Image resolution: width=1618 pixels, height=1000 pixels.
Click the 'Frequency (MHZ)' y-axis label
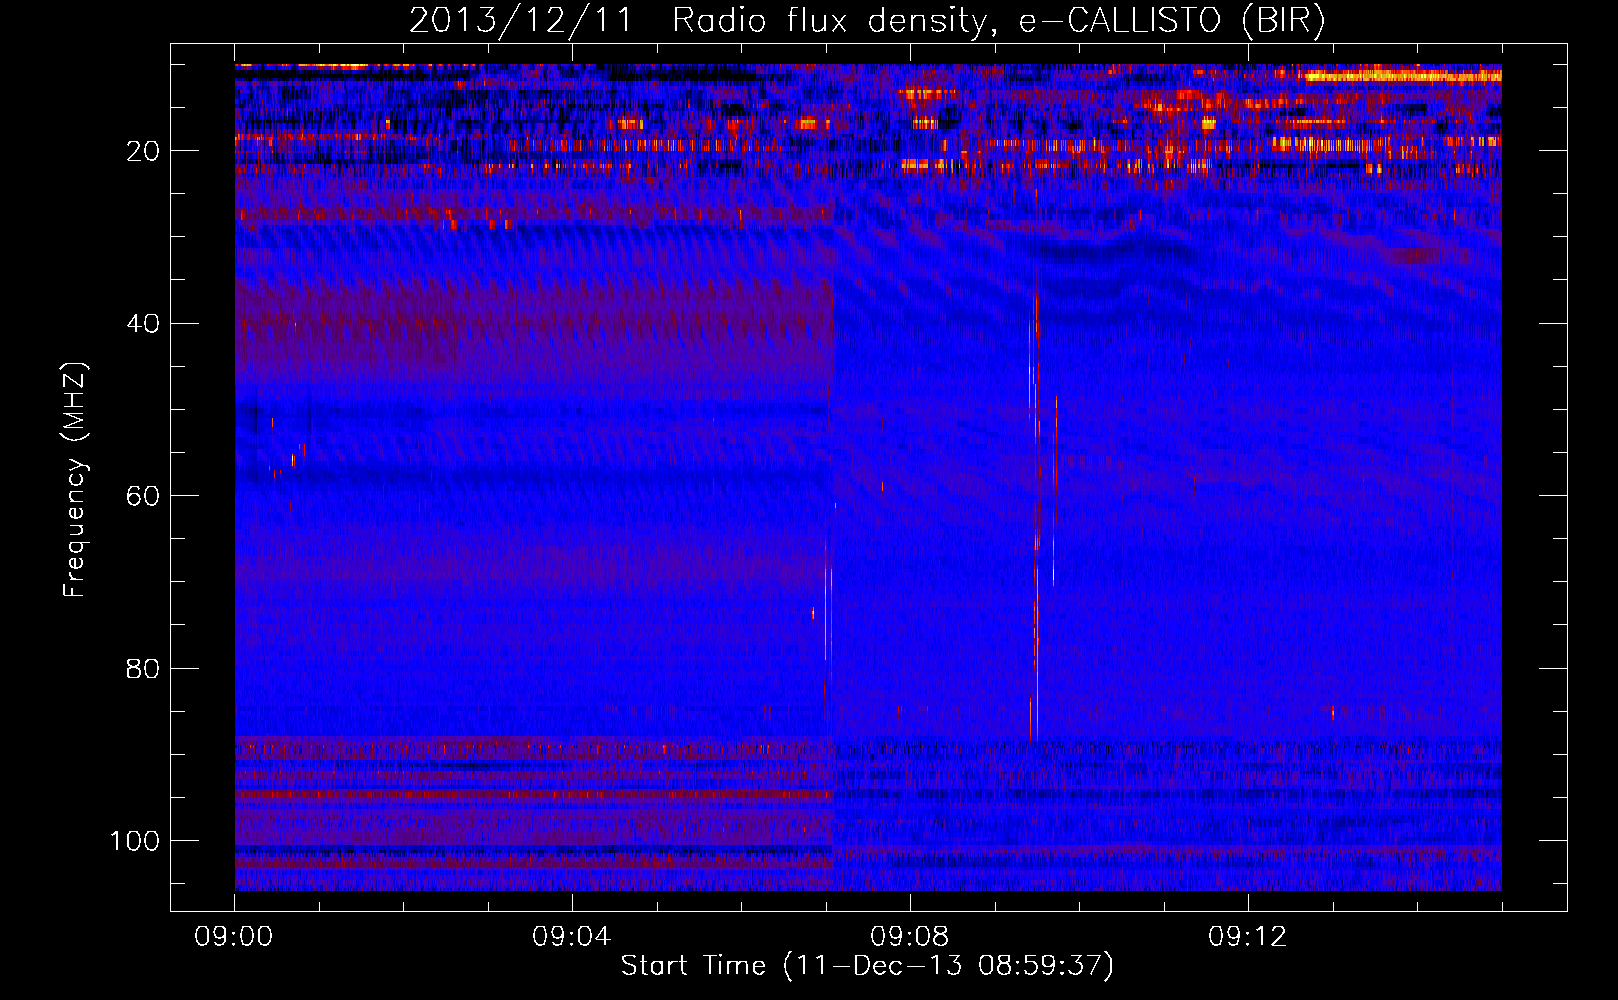[75, 479]
